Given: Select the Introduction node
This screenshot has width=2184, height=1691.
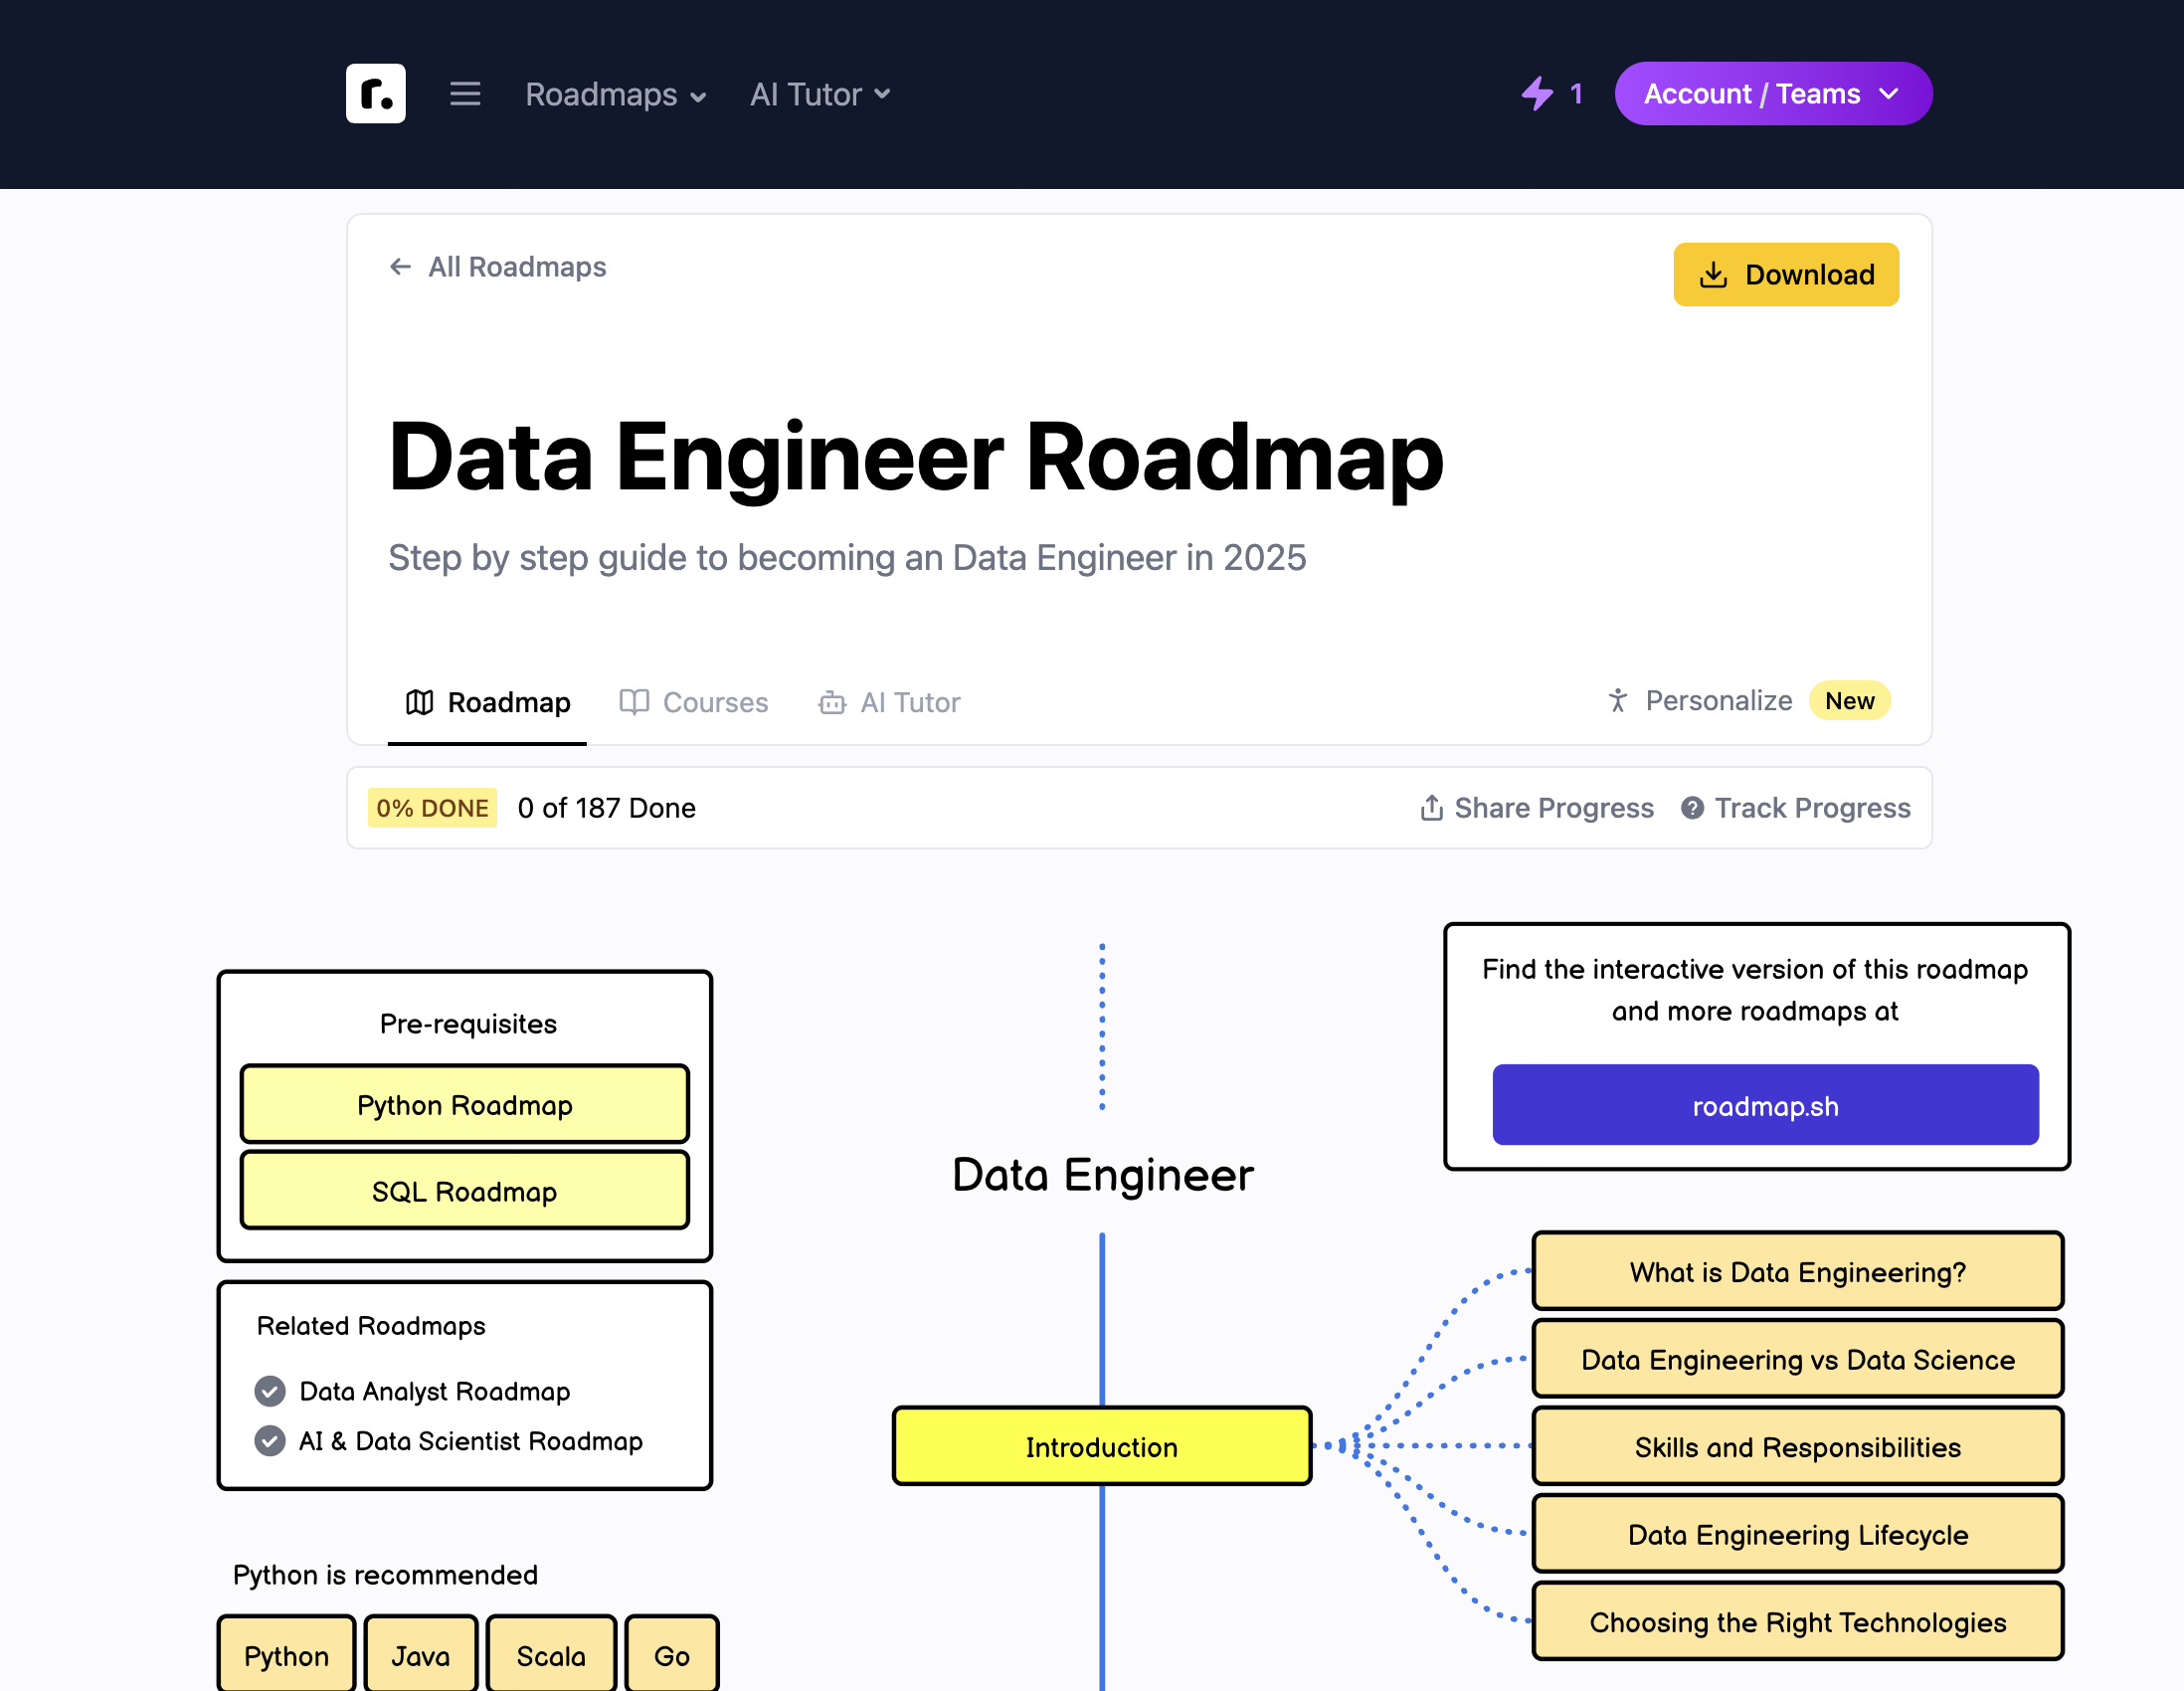Looking at the screenshot, I should [1102, 1447].
